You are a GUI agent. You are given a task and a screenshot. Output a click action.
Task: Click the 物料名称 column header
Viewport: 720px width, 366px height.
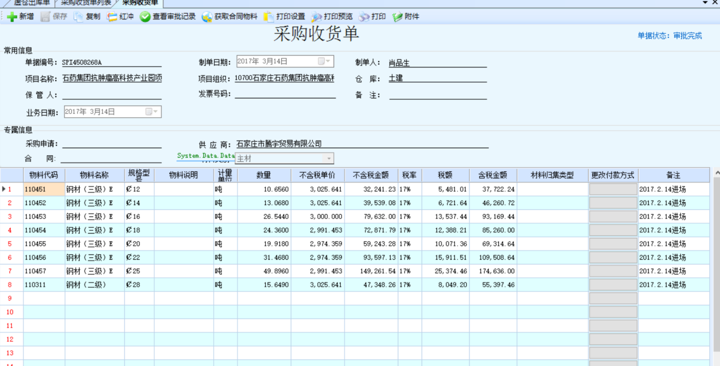94,175
